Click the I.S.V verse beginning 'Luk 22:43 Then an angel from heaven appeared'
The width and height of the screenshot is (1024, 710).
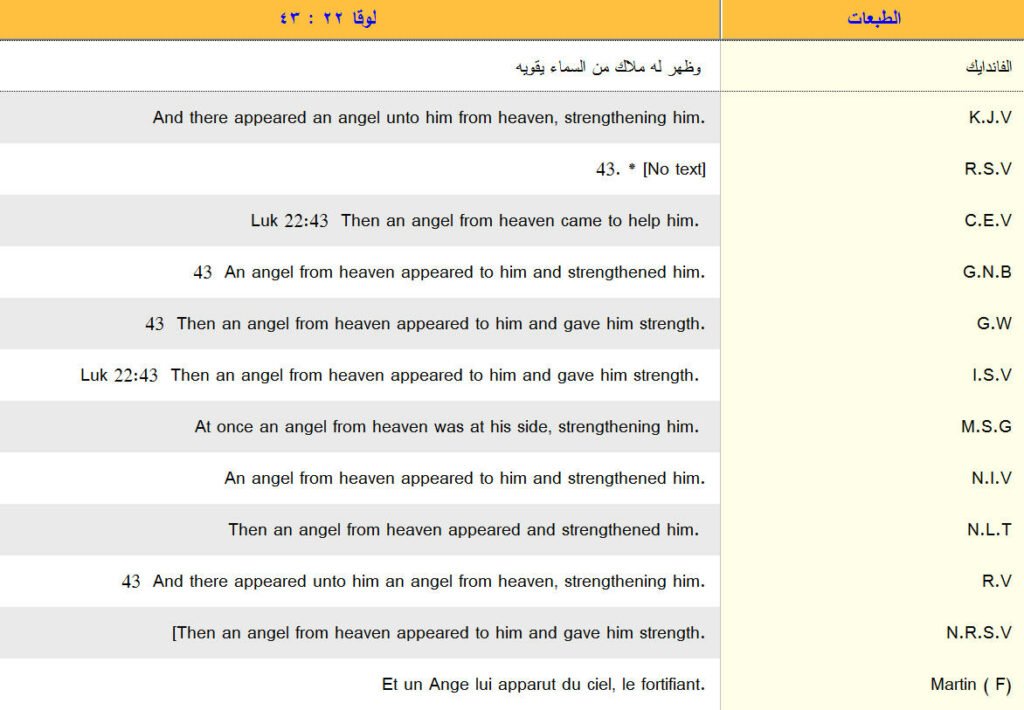(x=390, y=376)
